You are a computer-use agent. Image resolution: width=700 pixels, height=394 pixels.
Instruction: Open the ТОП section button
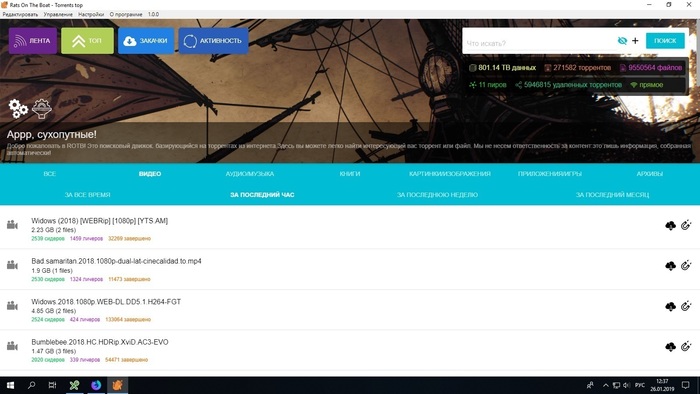coord(88,41)
